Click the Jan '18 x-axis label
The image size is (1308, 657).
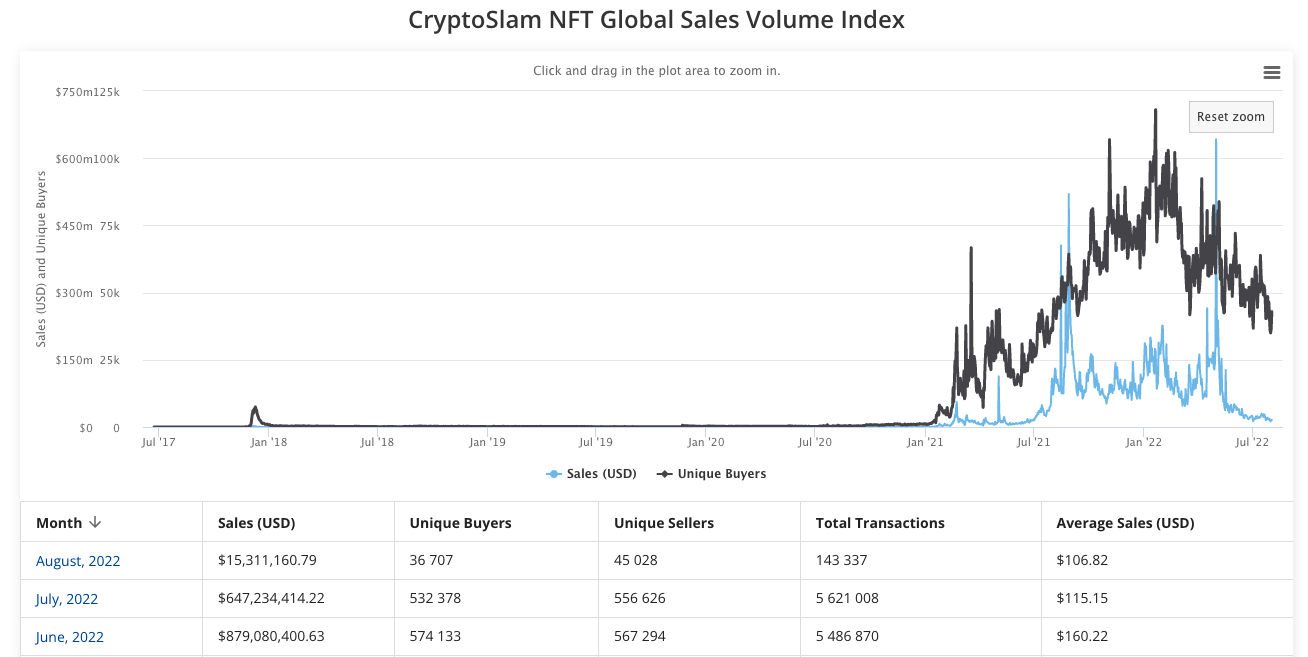click(266, 441)
